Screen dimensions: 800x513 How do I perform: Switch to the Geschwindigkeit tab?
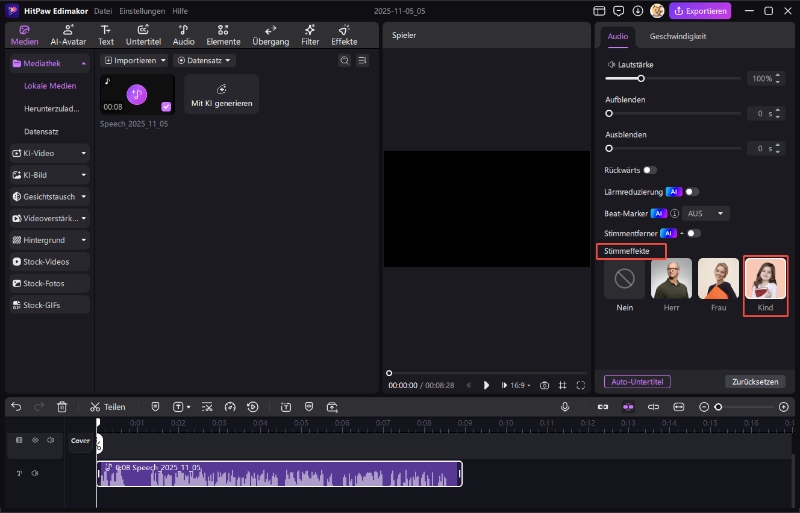(x=678, y=36)
